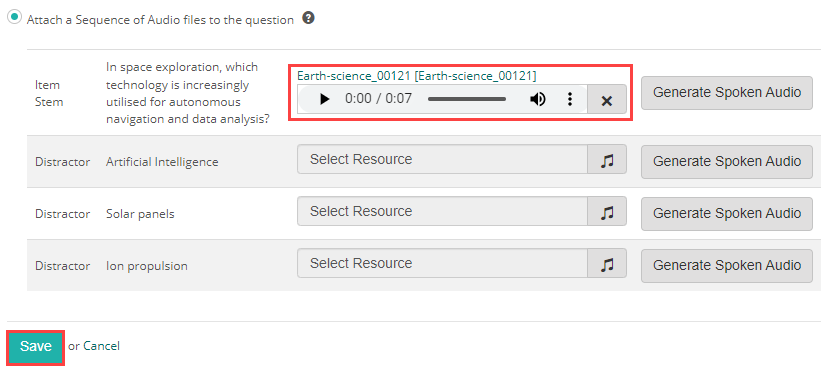This screenshot has width=827, height=373.
Task: Click the Item Stem question text
Action: tap(188, 93)
